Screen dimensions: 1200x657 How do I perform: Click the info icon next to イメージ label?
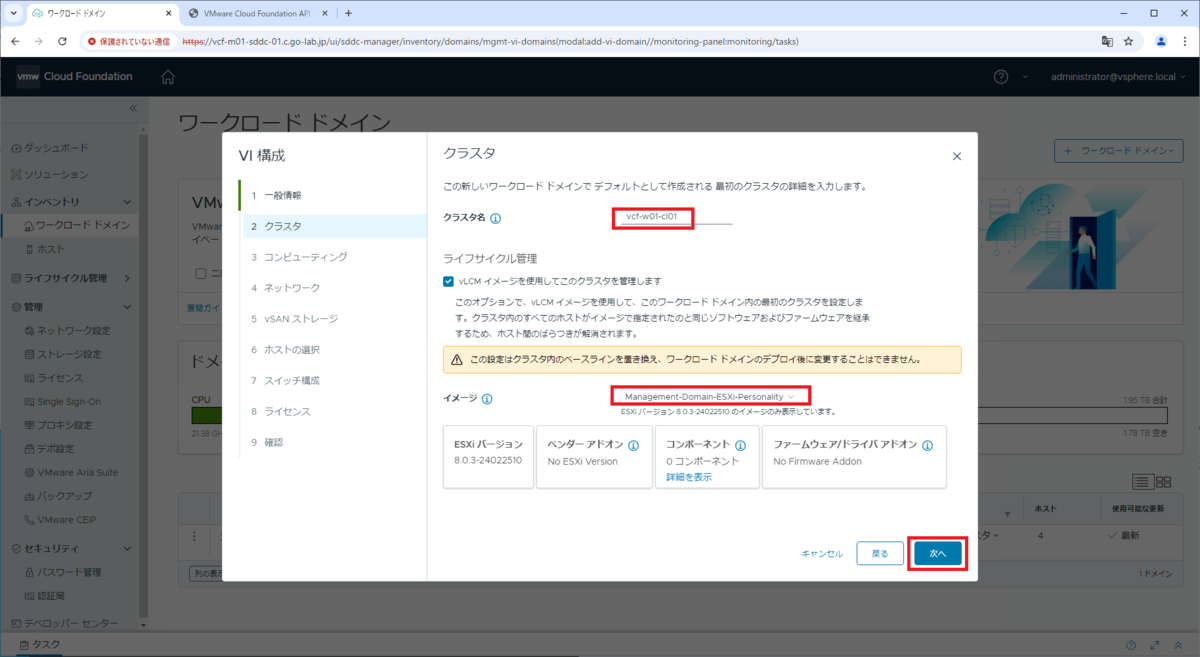[x=487, y=398]
